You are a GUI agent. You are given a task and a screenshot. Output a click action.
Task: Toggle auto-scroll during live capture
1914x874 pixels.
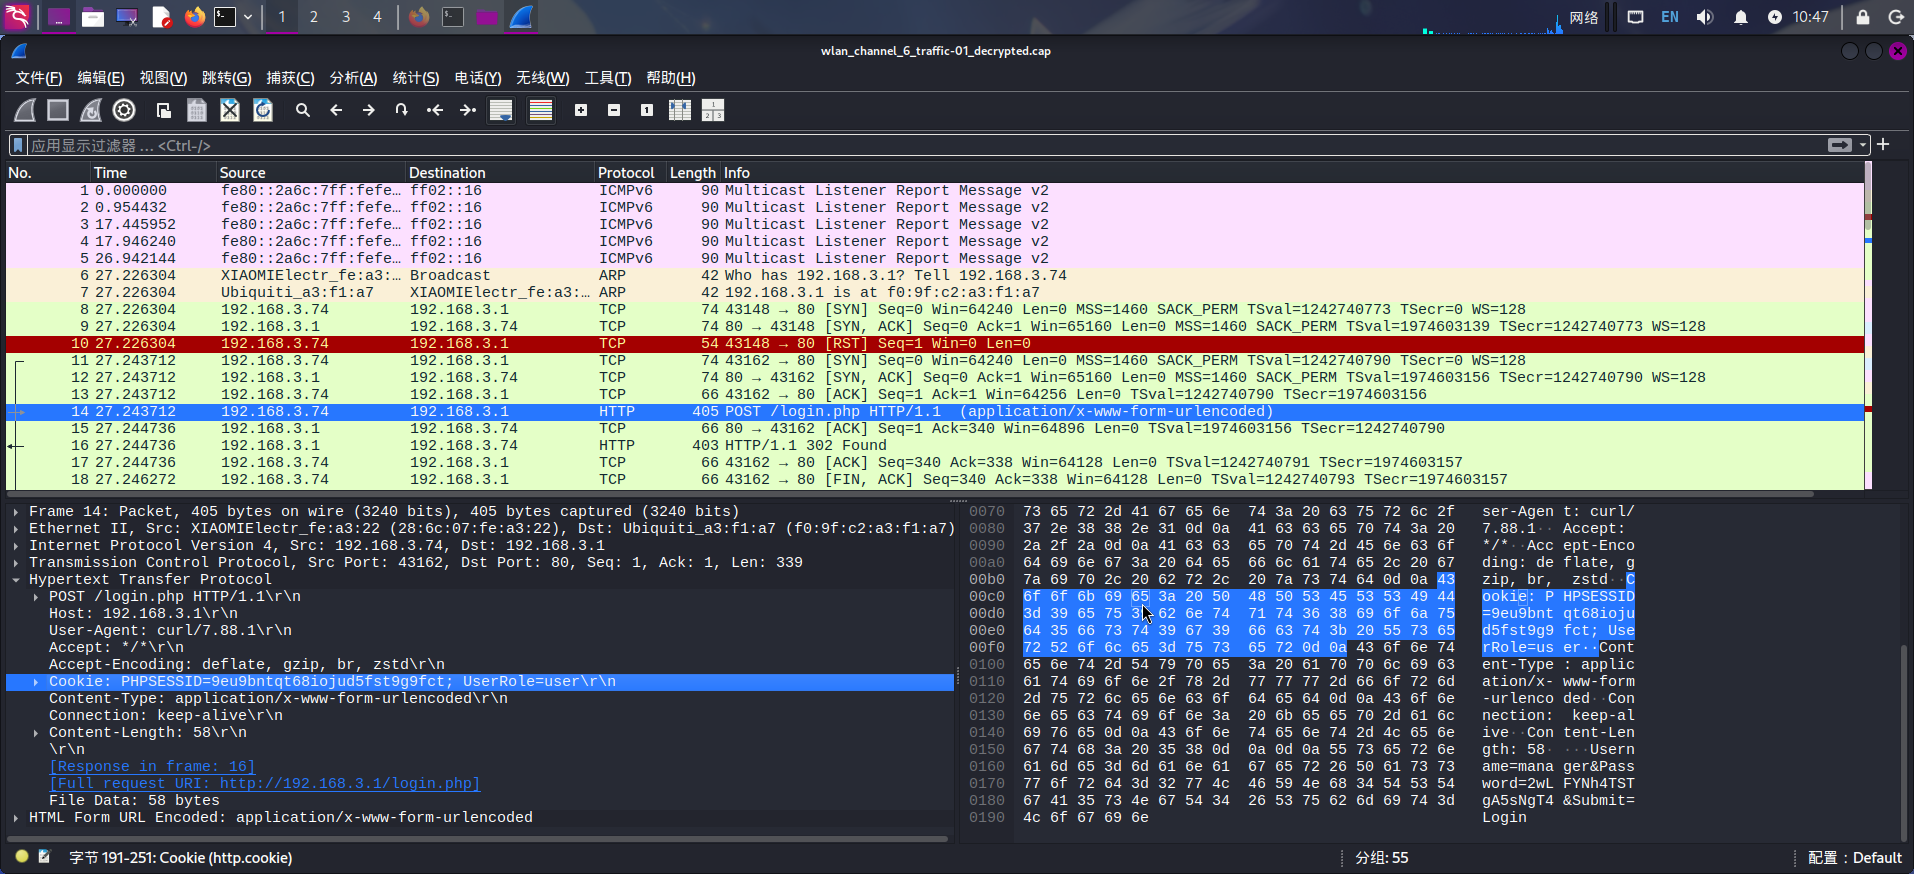coord(501,110)
